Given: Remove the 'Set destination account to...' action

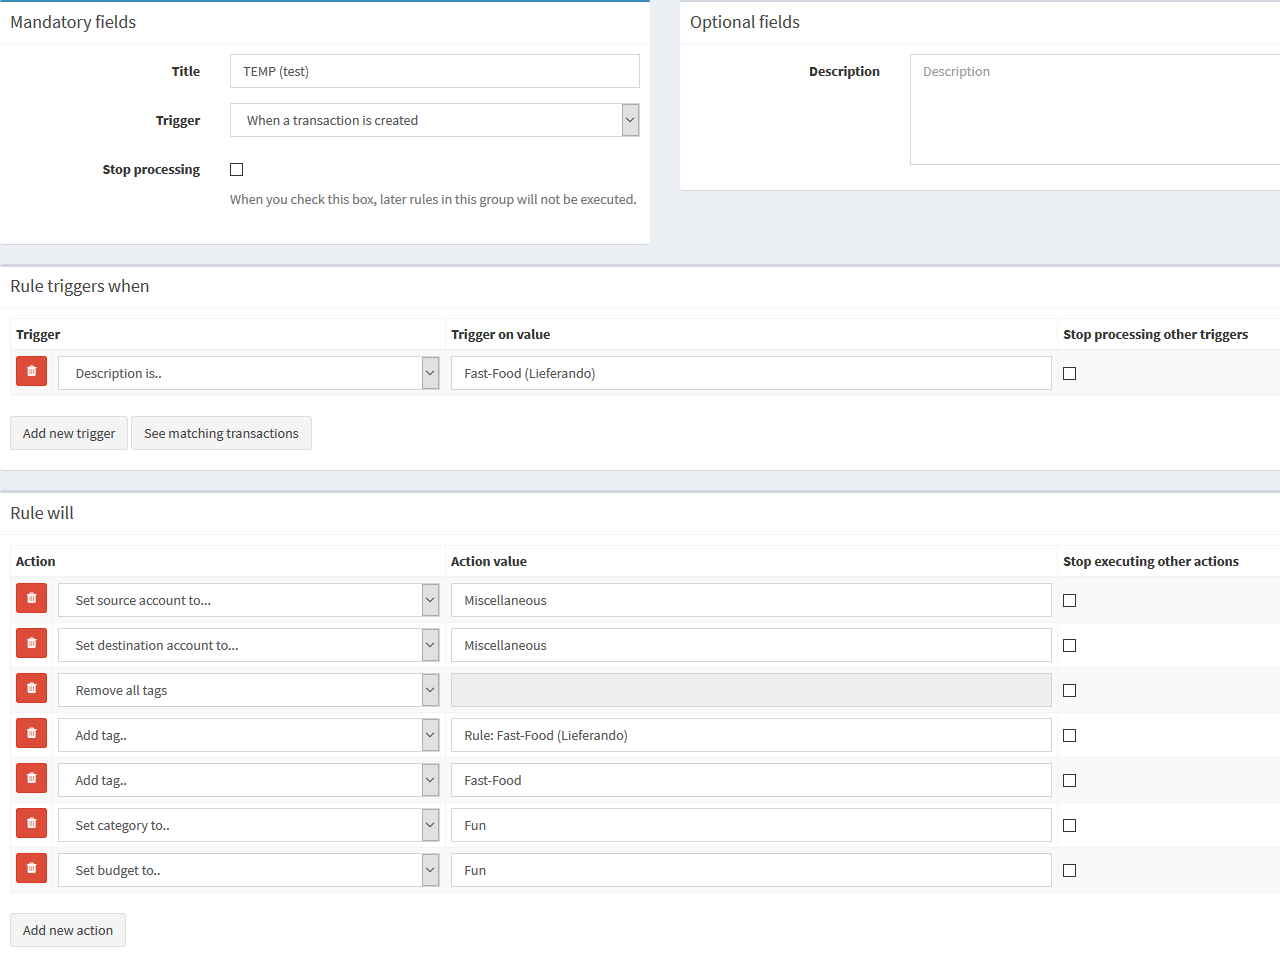Looking at the screenshot, I should [31, 642].
